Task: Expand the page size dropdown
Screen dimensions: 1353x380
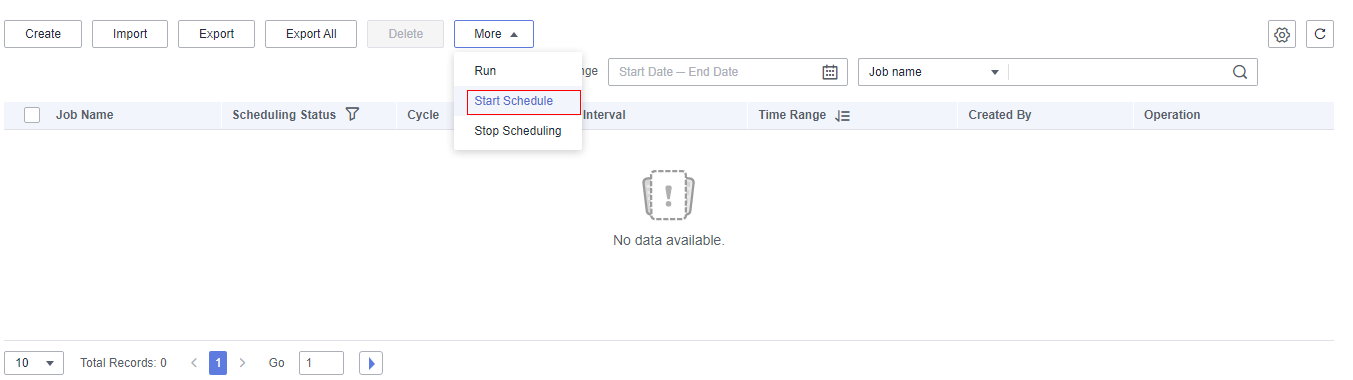Action: point(34,363)
